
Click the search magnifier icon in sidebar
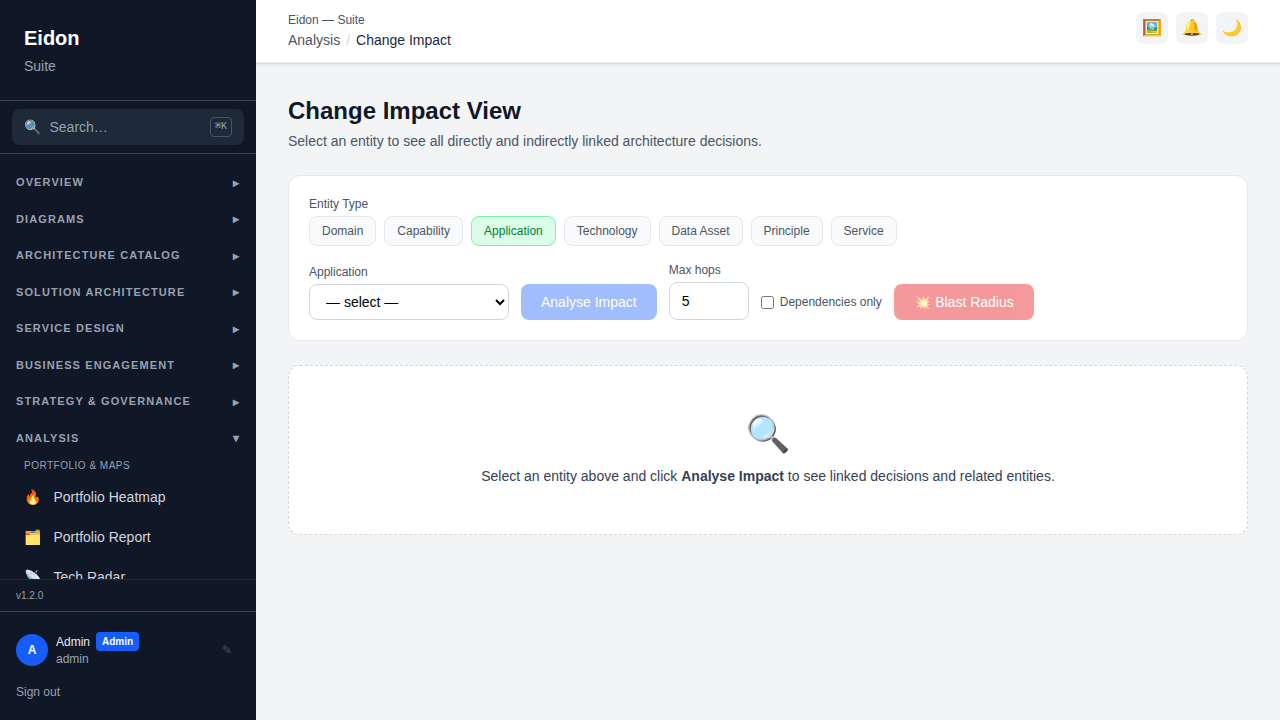[x=32, y=127]
